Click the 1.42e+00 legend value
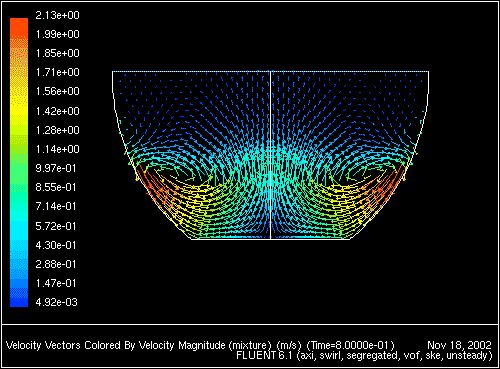This screenshot has width=500, height=369. [57, 111]
